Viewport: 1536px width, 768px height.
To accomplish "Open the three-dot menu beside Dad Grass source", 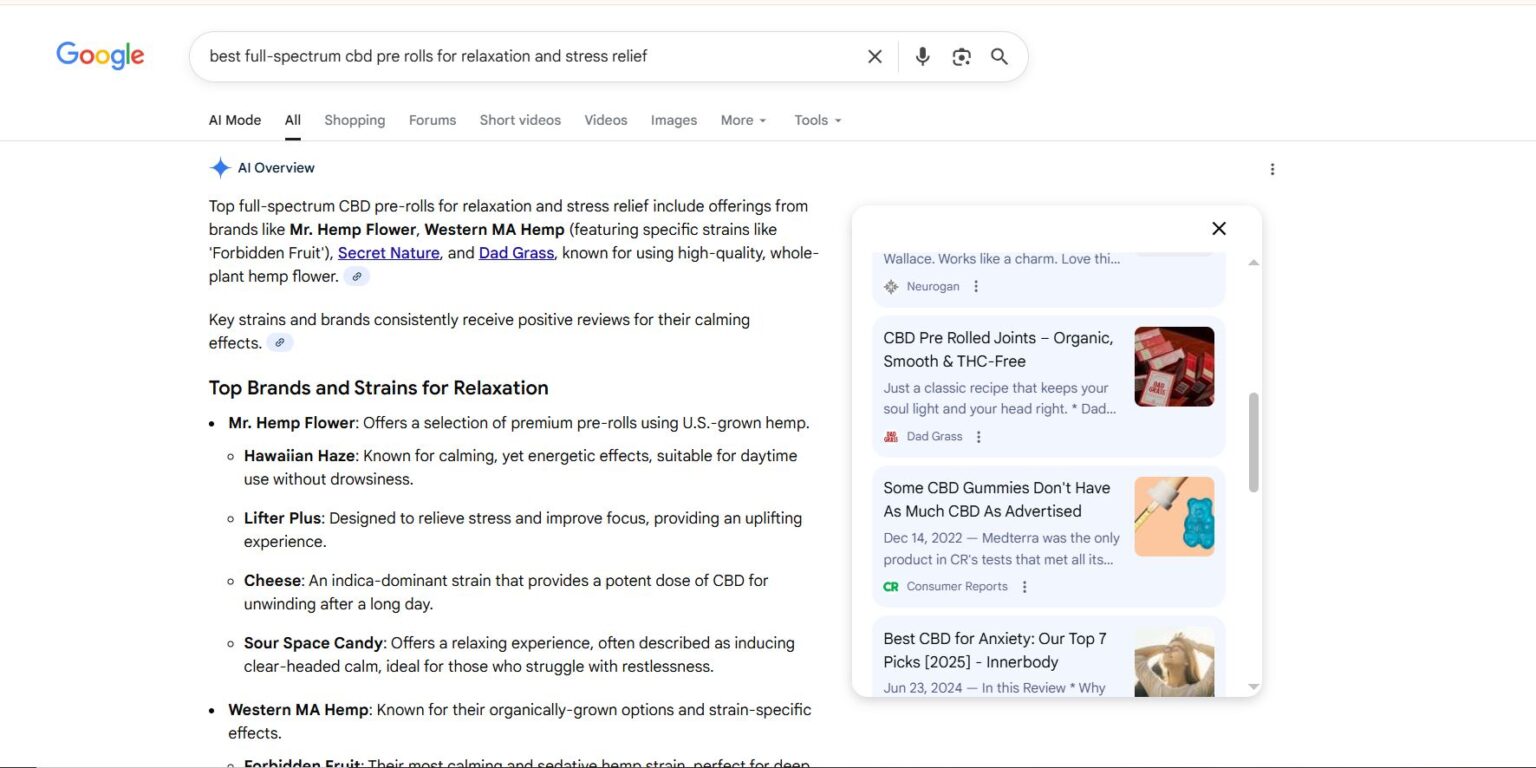I will [x=979, y=437].
